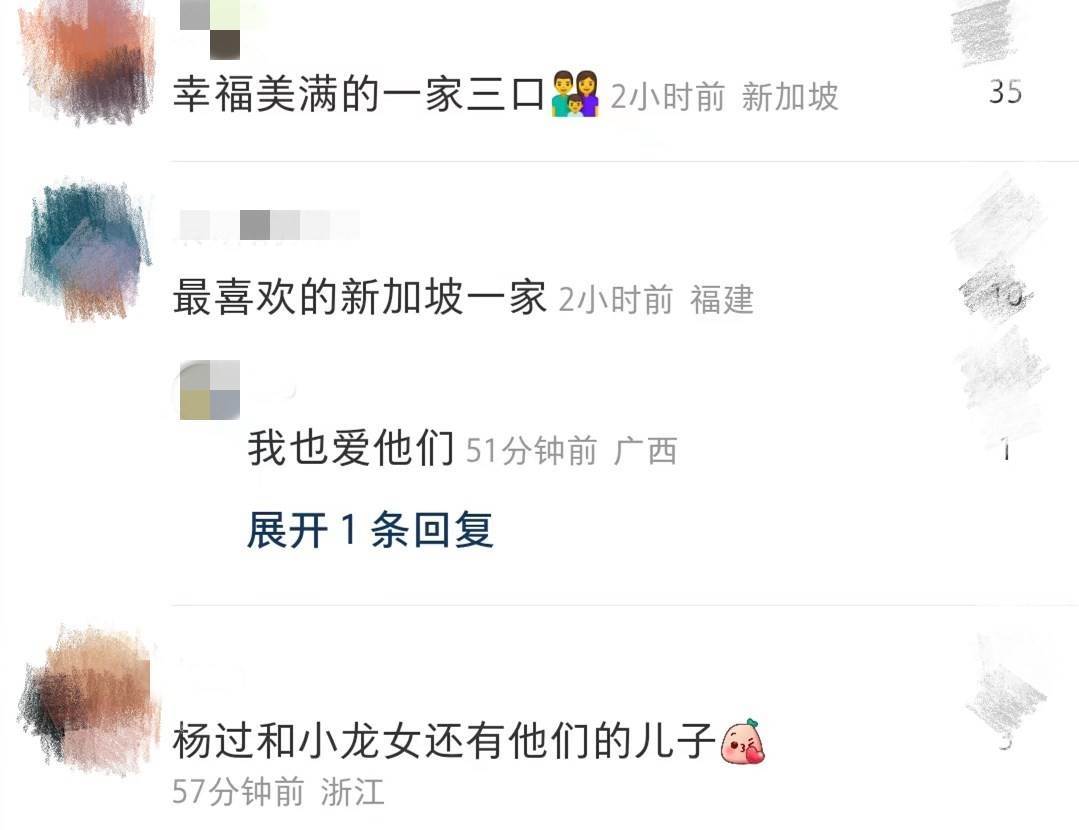1079x830 pixels.
Task: Tap the like count 10
Action: click(x=1003, y=296)
